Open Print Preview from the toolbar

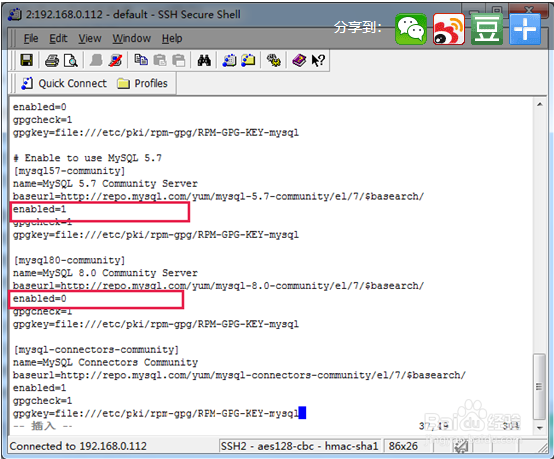[71, 60]
